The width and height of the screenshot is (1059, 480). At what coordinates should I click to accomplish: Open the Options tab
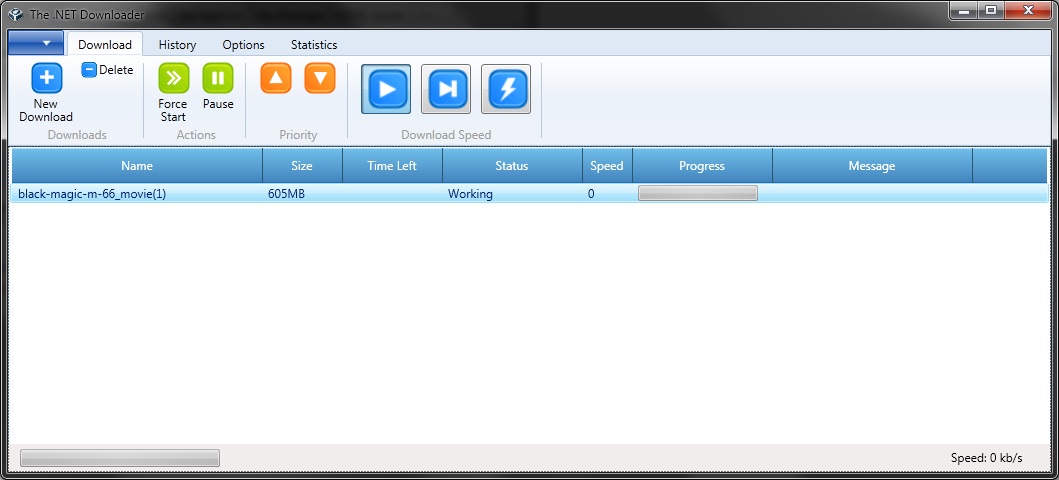243,45
